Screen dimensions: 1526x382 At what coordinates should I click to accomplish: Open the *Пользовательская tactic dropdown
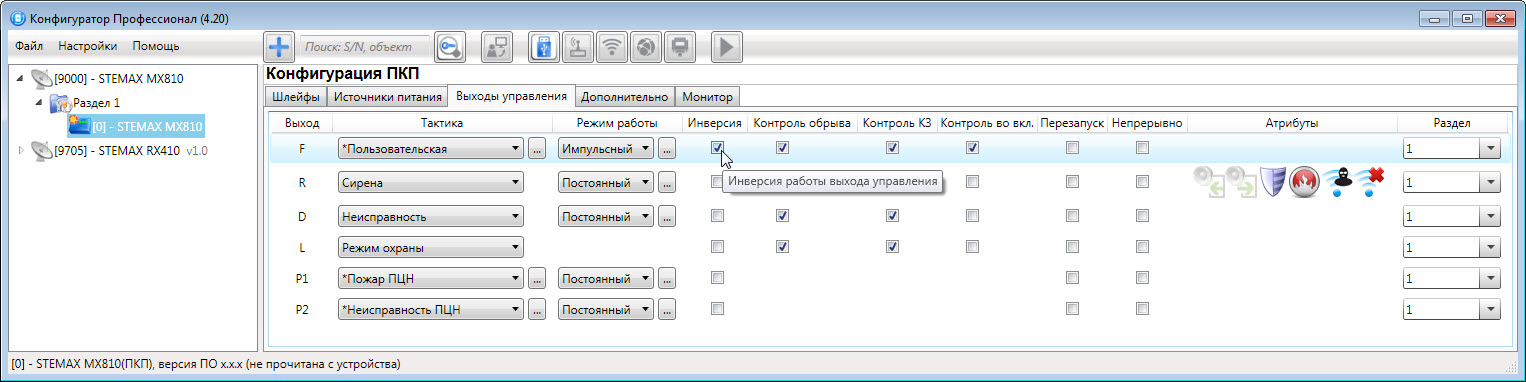(x=431, y=149)
